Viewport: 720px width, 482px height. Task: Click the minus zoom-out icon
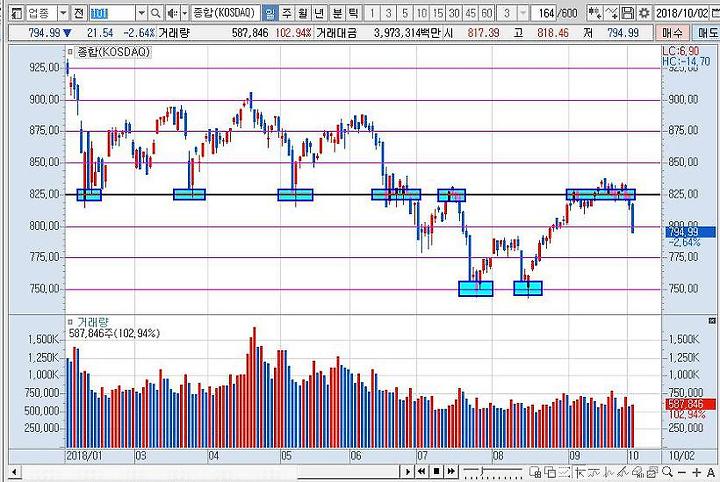point(682,472)
